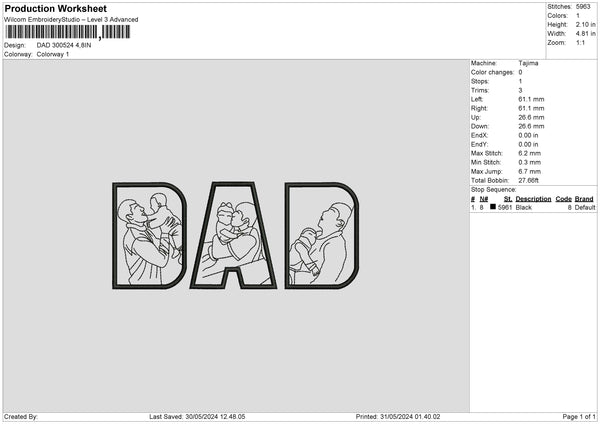The image size is (600, 424).
Task: Click the "Color changes:" label
Action: (492, 72)
